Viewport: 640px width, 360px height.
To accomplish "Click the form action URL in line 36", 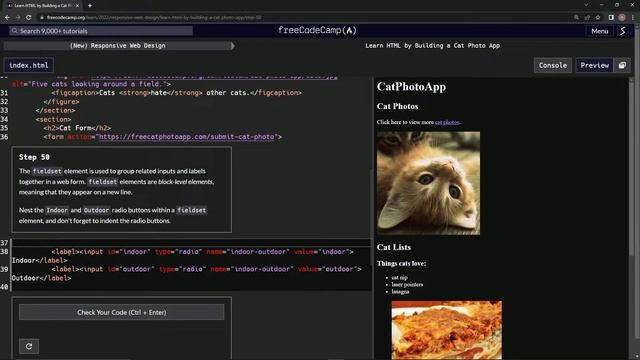I will pos(188,137).
